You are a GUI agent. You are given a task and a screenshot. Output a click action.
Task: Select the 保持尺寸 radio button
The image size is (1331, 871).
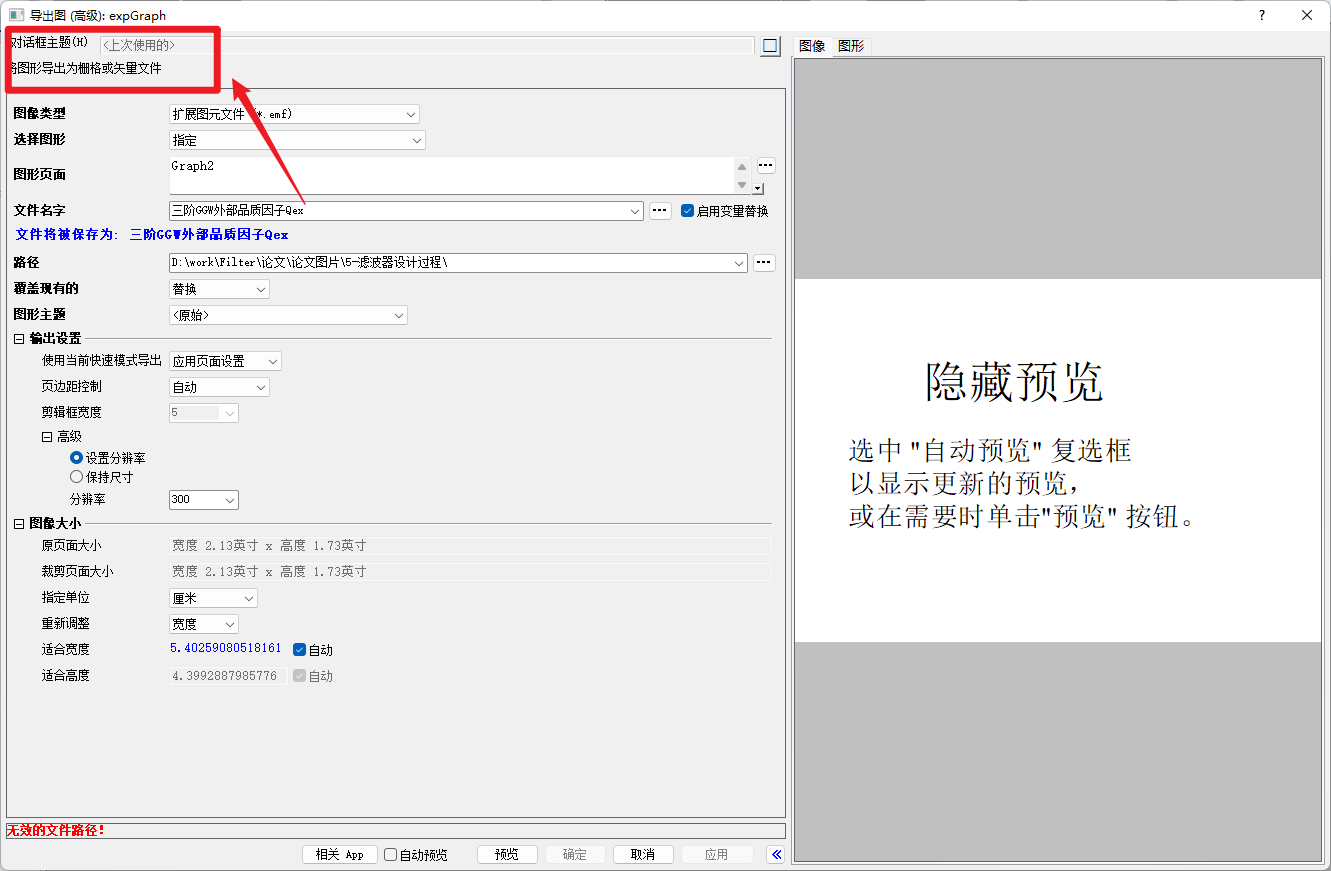click(76, 477)
